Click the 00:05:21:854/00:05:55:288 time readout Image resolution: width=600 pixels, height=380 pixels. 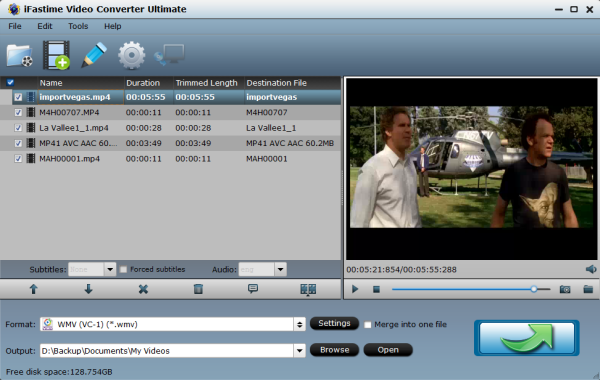click(x=401, y=270)
